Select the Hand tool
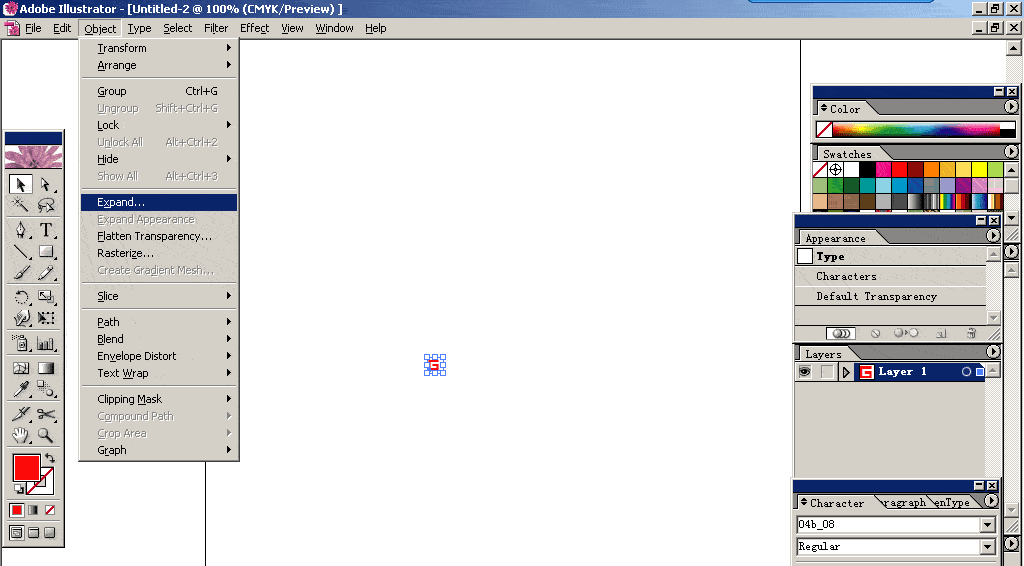The width and height of the screenshot is (1024, 566). tap(21, 435)
